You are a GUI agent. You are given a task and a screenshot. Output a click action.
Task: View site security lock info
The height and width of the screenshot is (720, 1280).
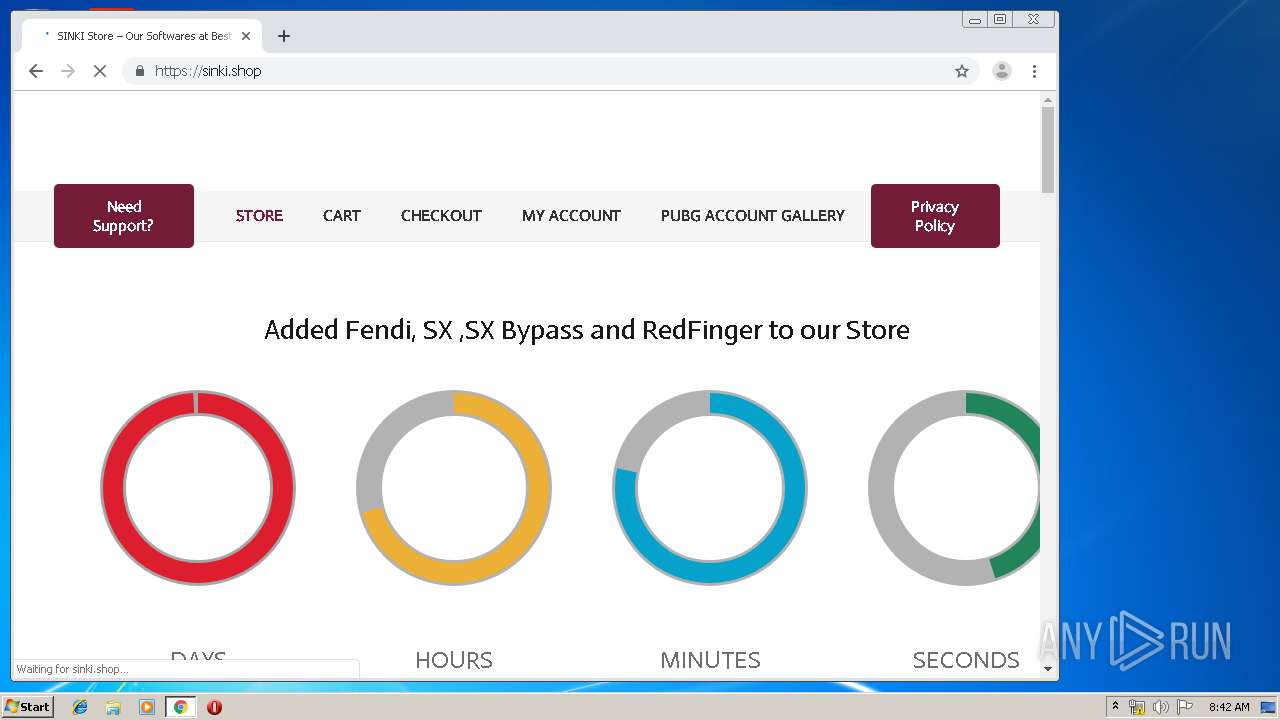139,71
